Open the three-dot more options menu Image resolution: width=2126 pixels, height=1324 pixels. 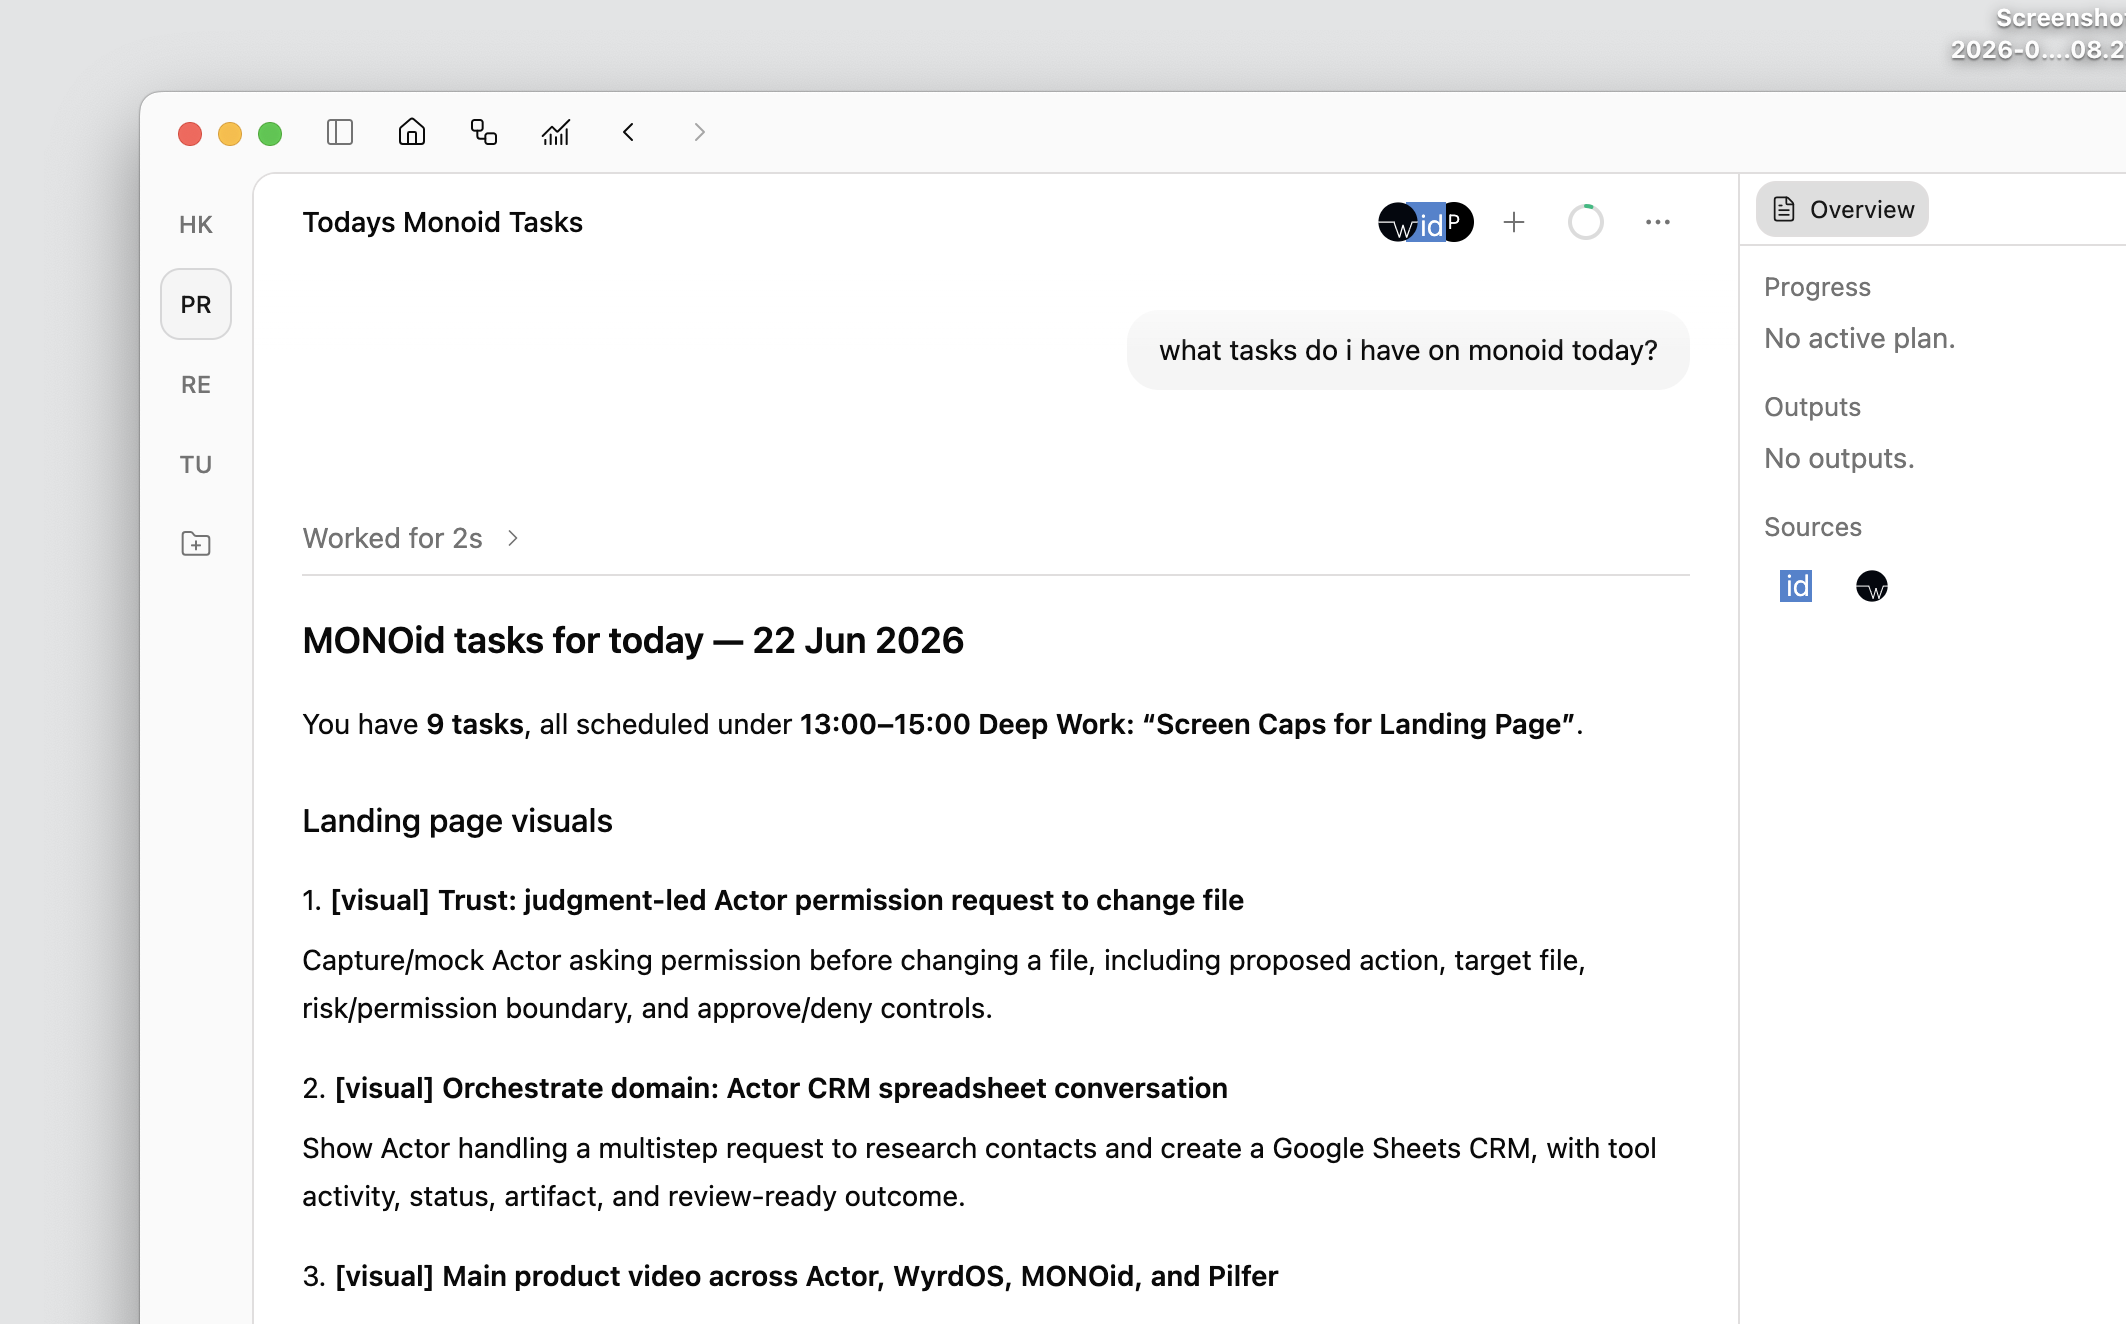pyautogui.click(x=1658, y=222)
